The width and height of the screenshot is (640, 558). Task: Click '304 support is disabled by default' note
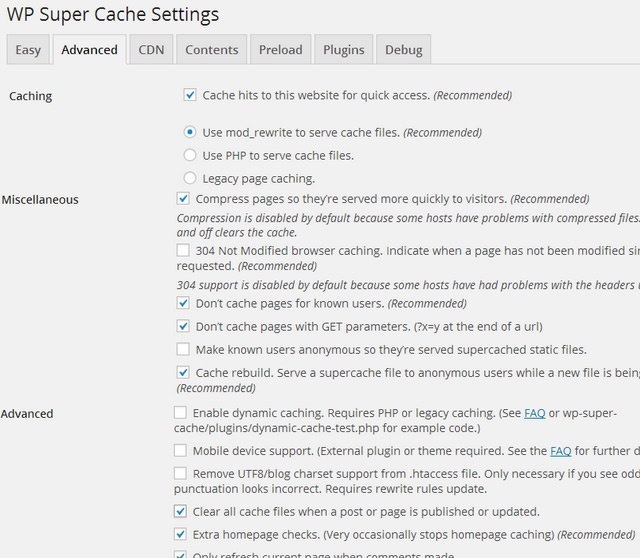click(x=408, y=285)
